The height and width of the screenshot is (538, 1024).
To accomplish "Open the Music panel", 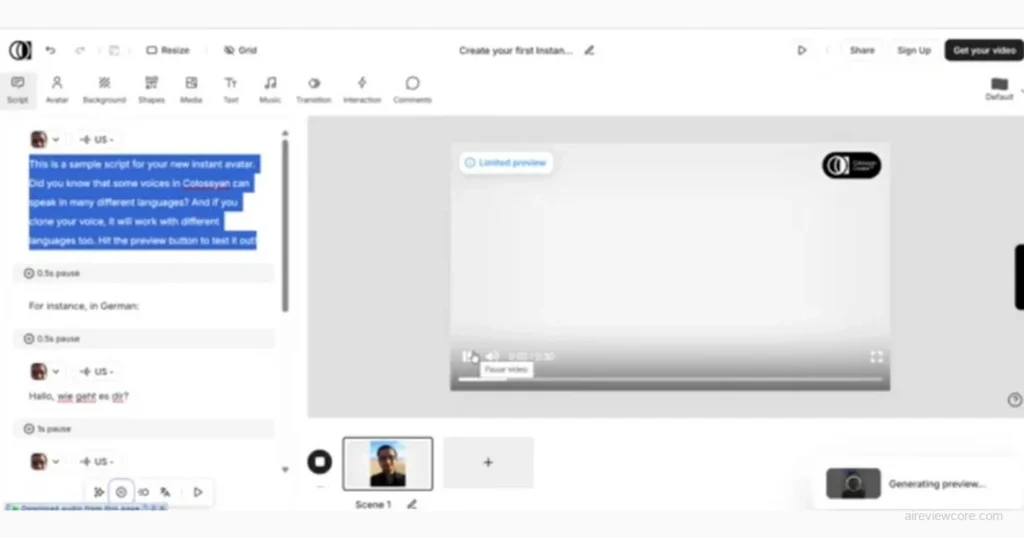I will click(x=270, y=89).
